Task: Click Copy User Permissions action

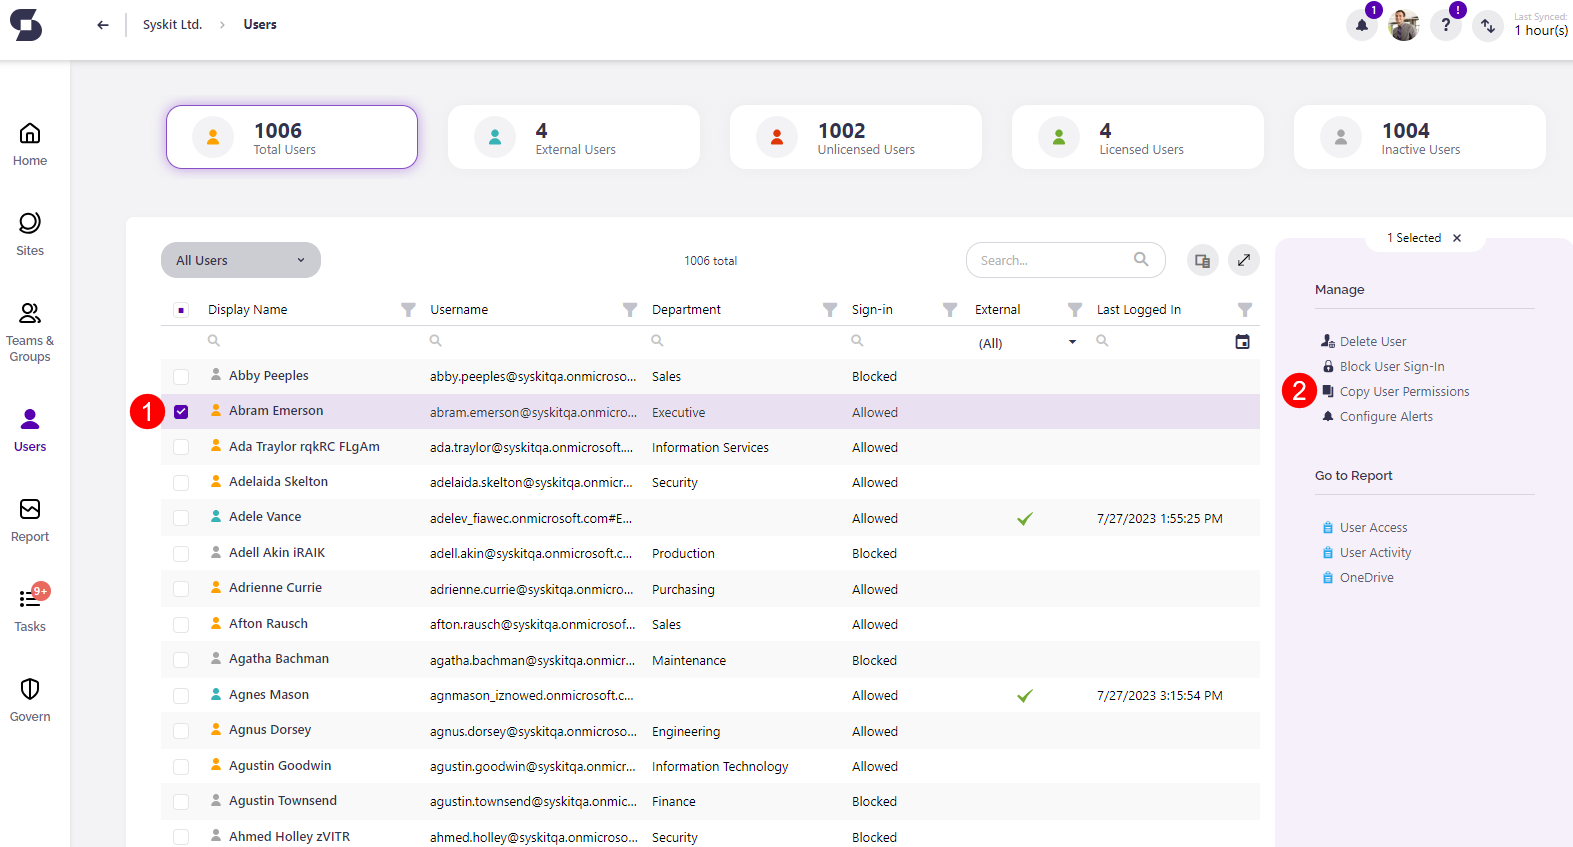Action: pos(1396,391)
